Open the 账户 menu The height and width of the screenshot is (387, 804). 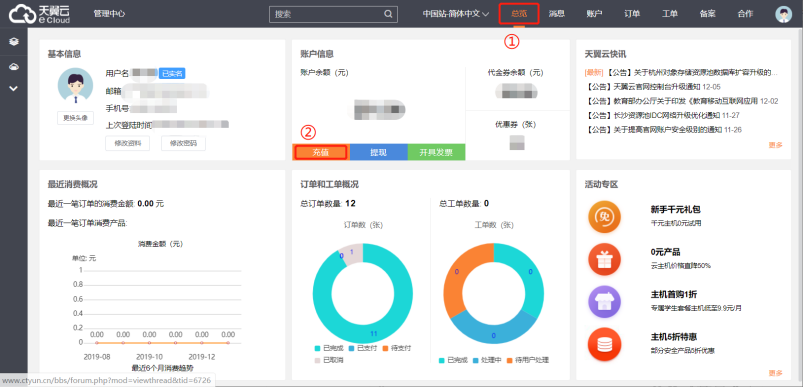pos(594,14)
